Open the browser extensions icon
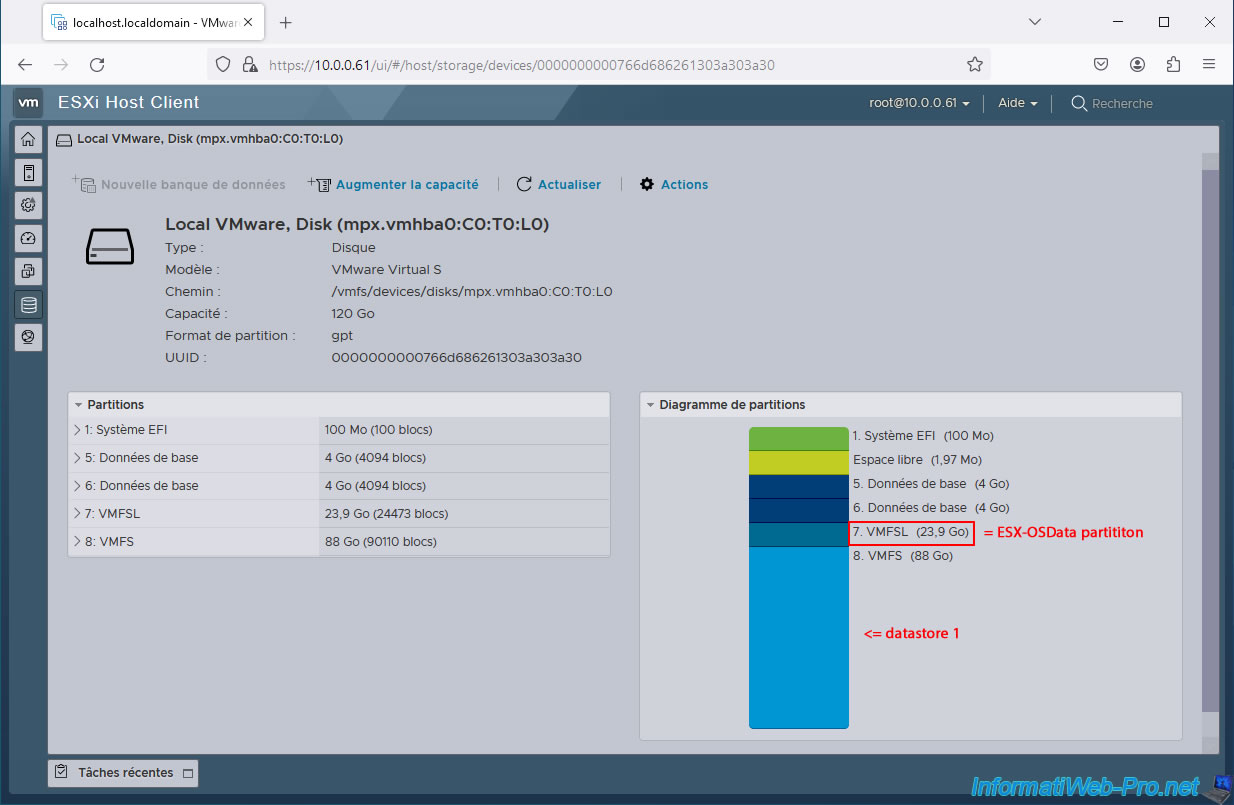 pos(1173,65)
